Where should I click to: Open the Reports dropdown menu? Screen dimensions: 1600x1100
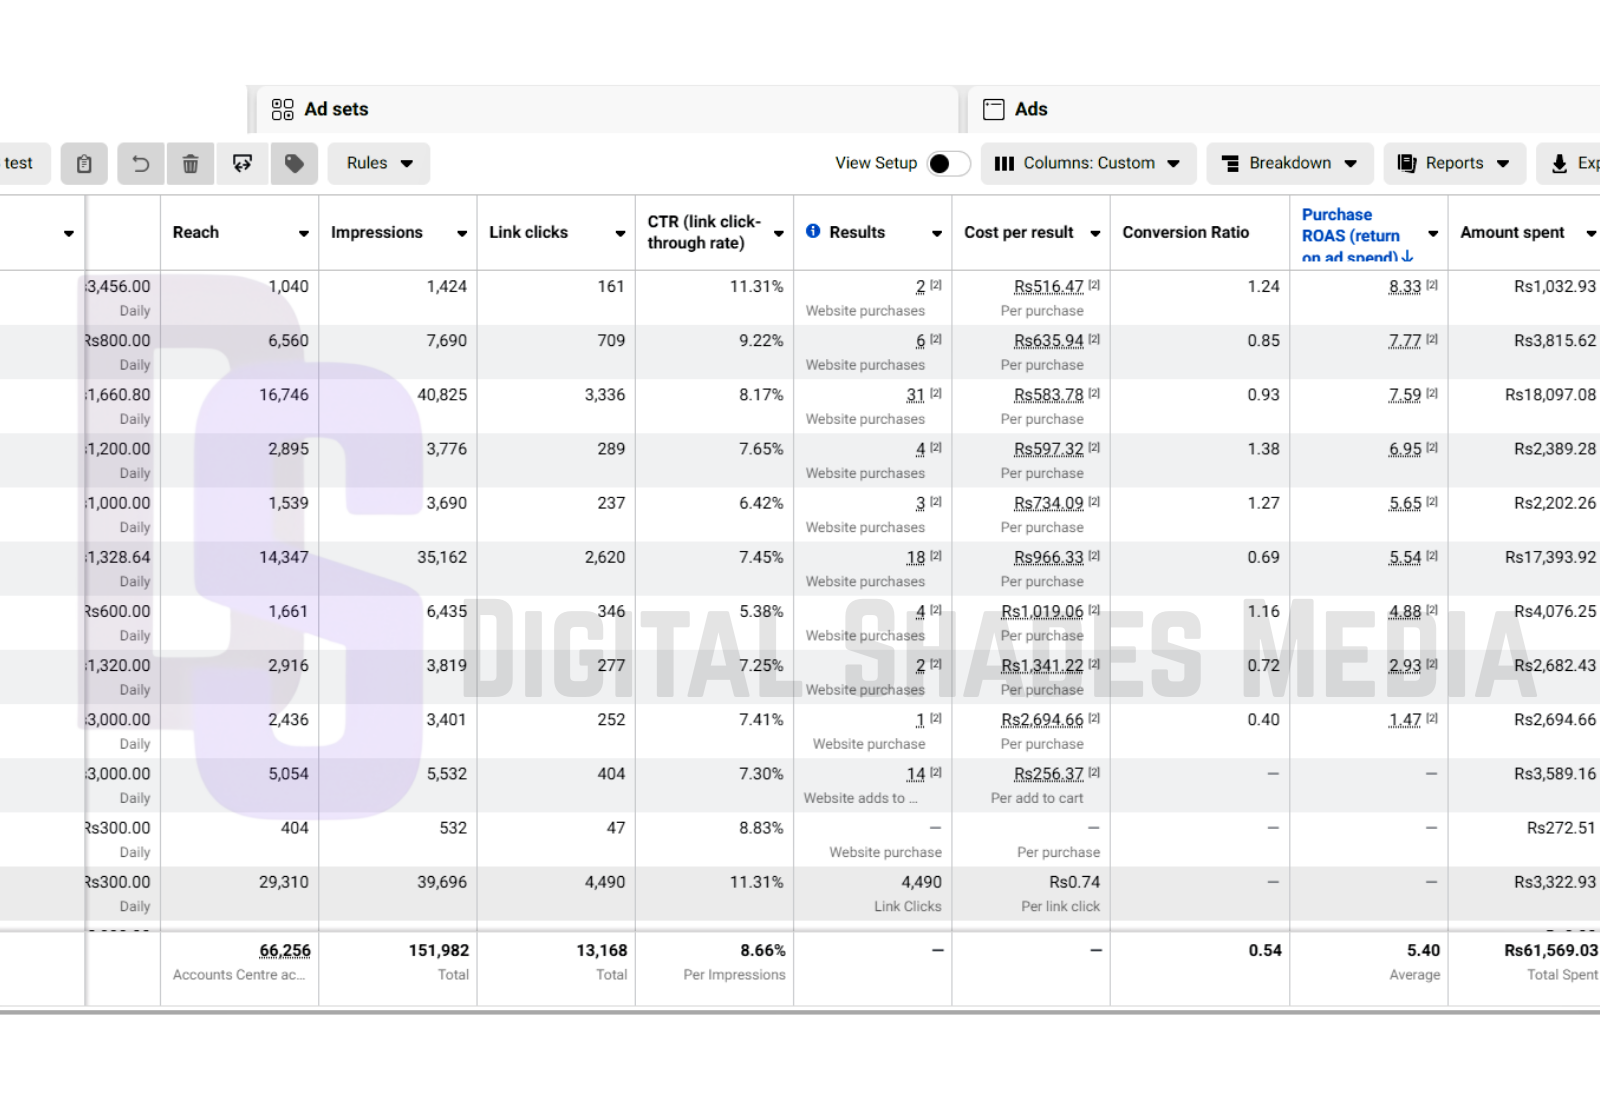(1454, 164)
